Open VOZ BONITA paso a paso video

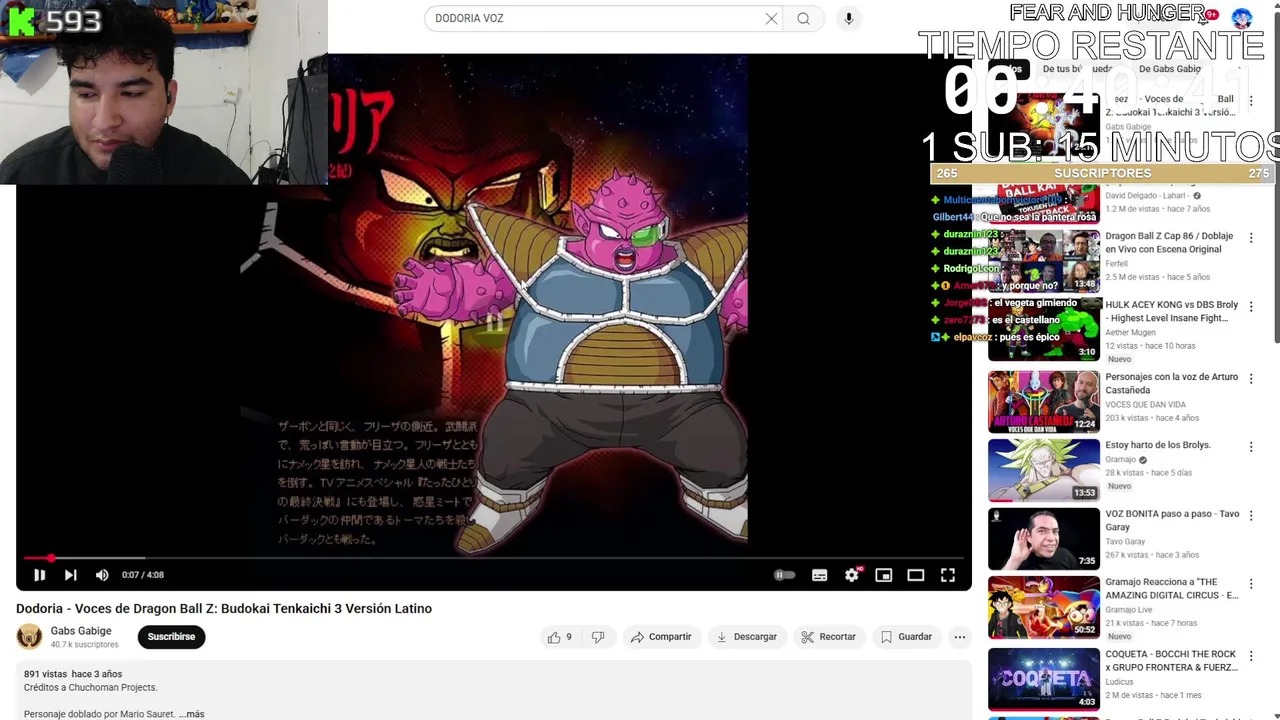pyautogui.click(x=1044, y=539)
